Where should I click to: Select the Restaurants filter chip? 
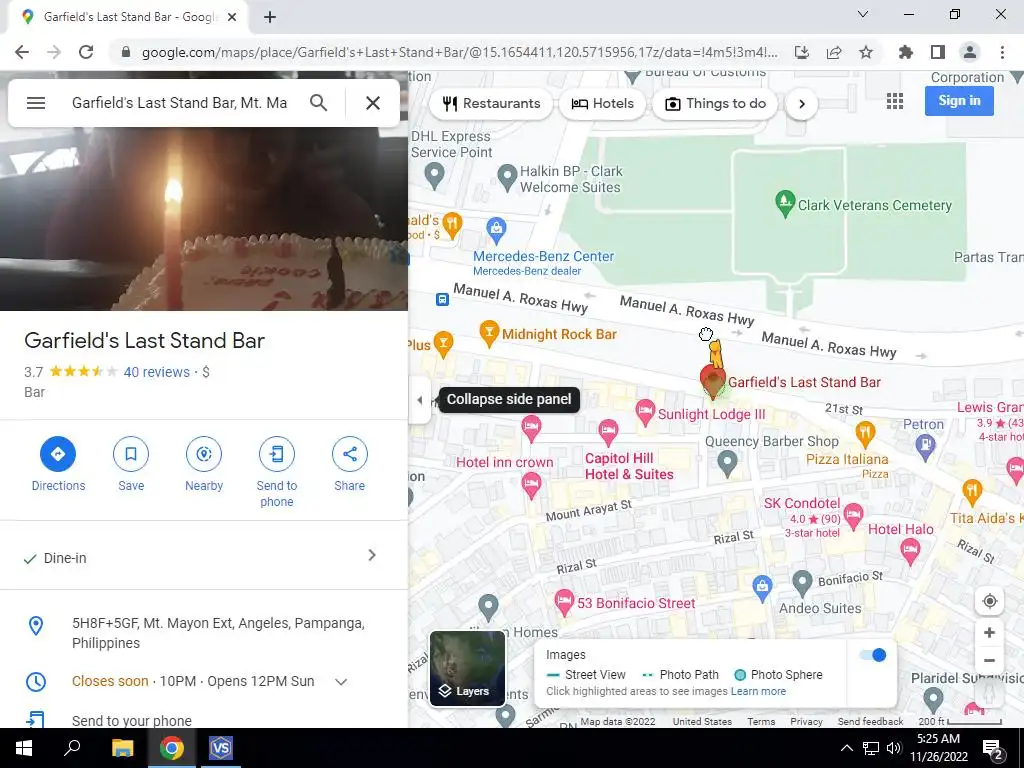point(491,104)
